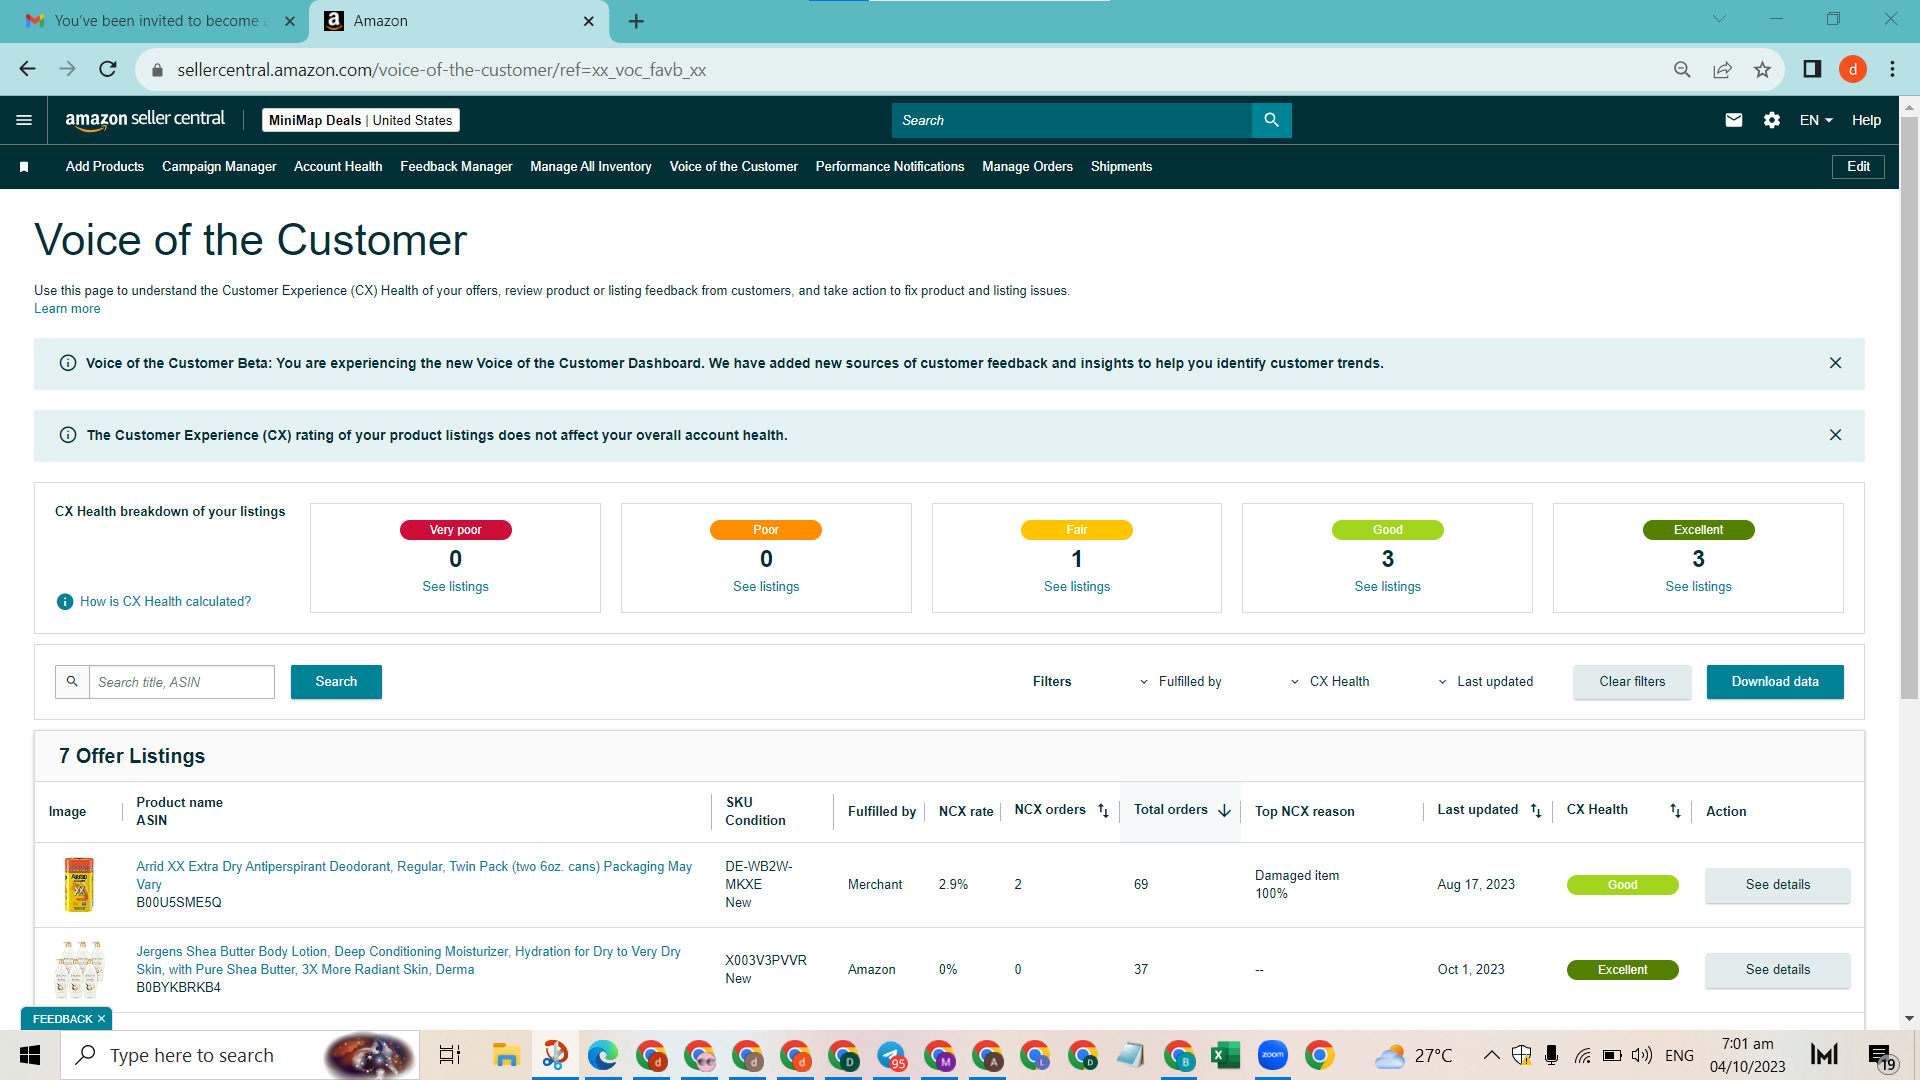Click Learn more link

coord(67,309)
